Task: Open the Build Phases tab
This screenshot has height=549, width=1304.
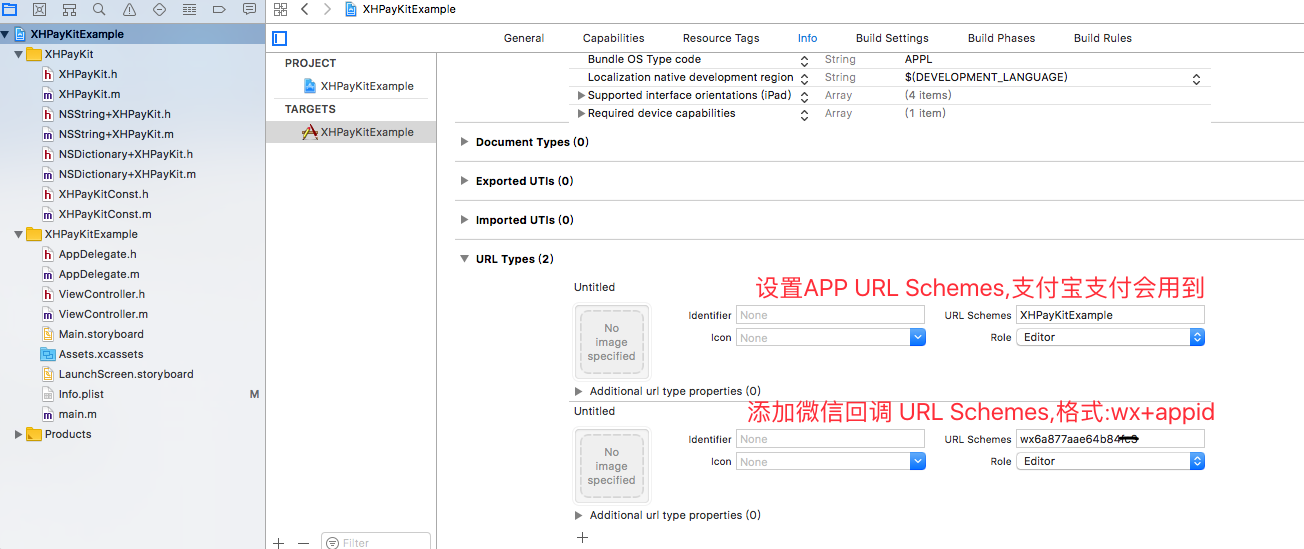Action: [x=1001, y=38]
